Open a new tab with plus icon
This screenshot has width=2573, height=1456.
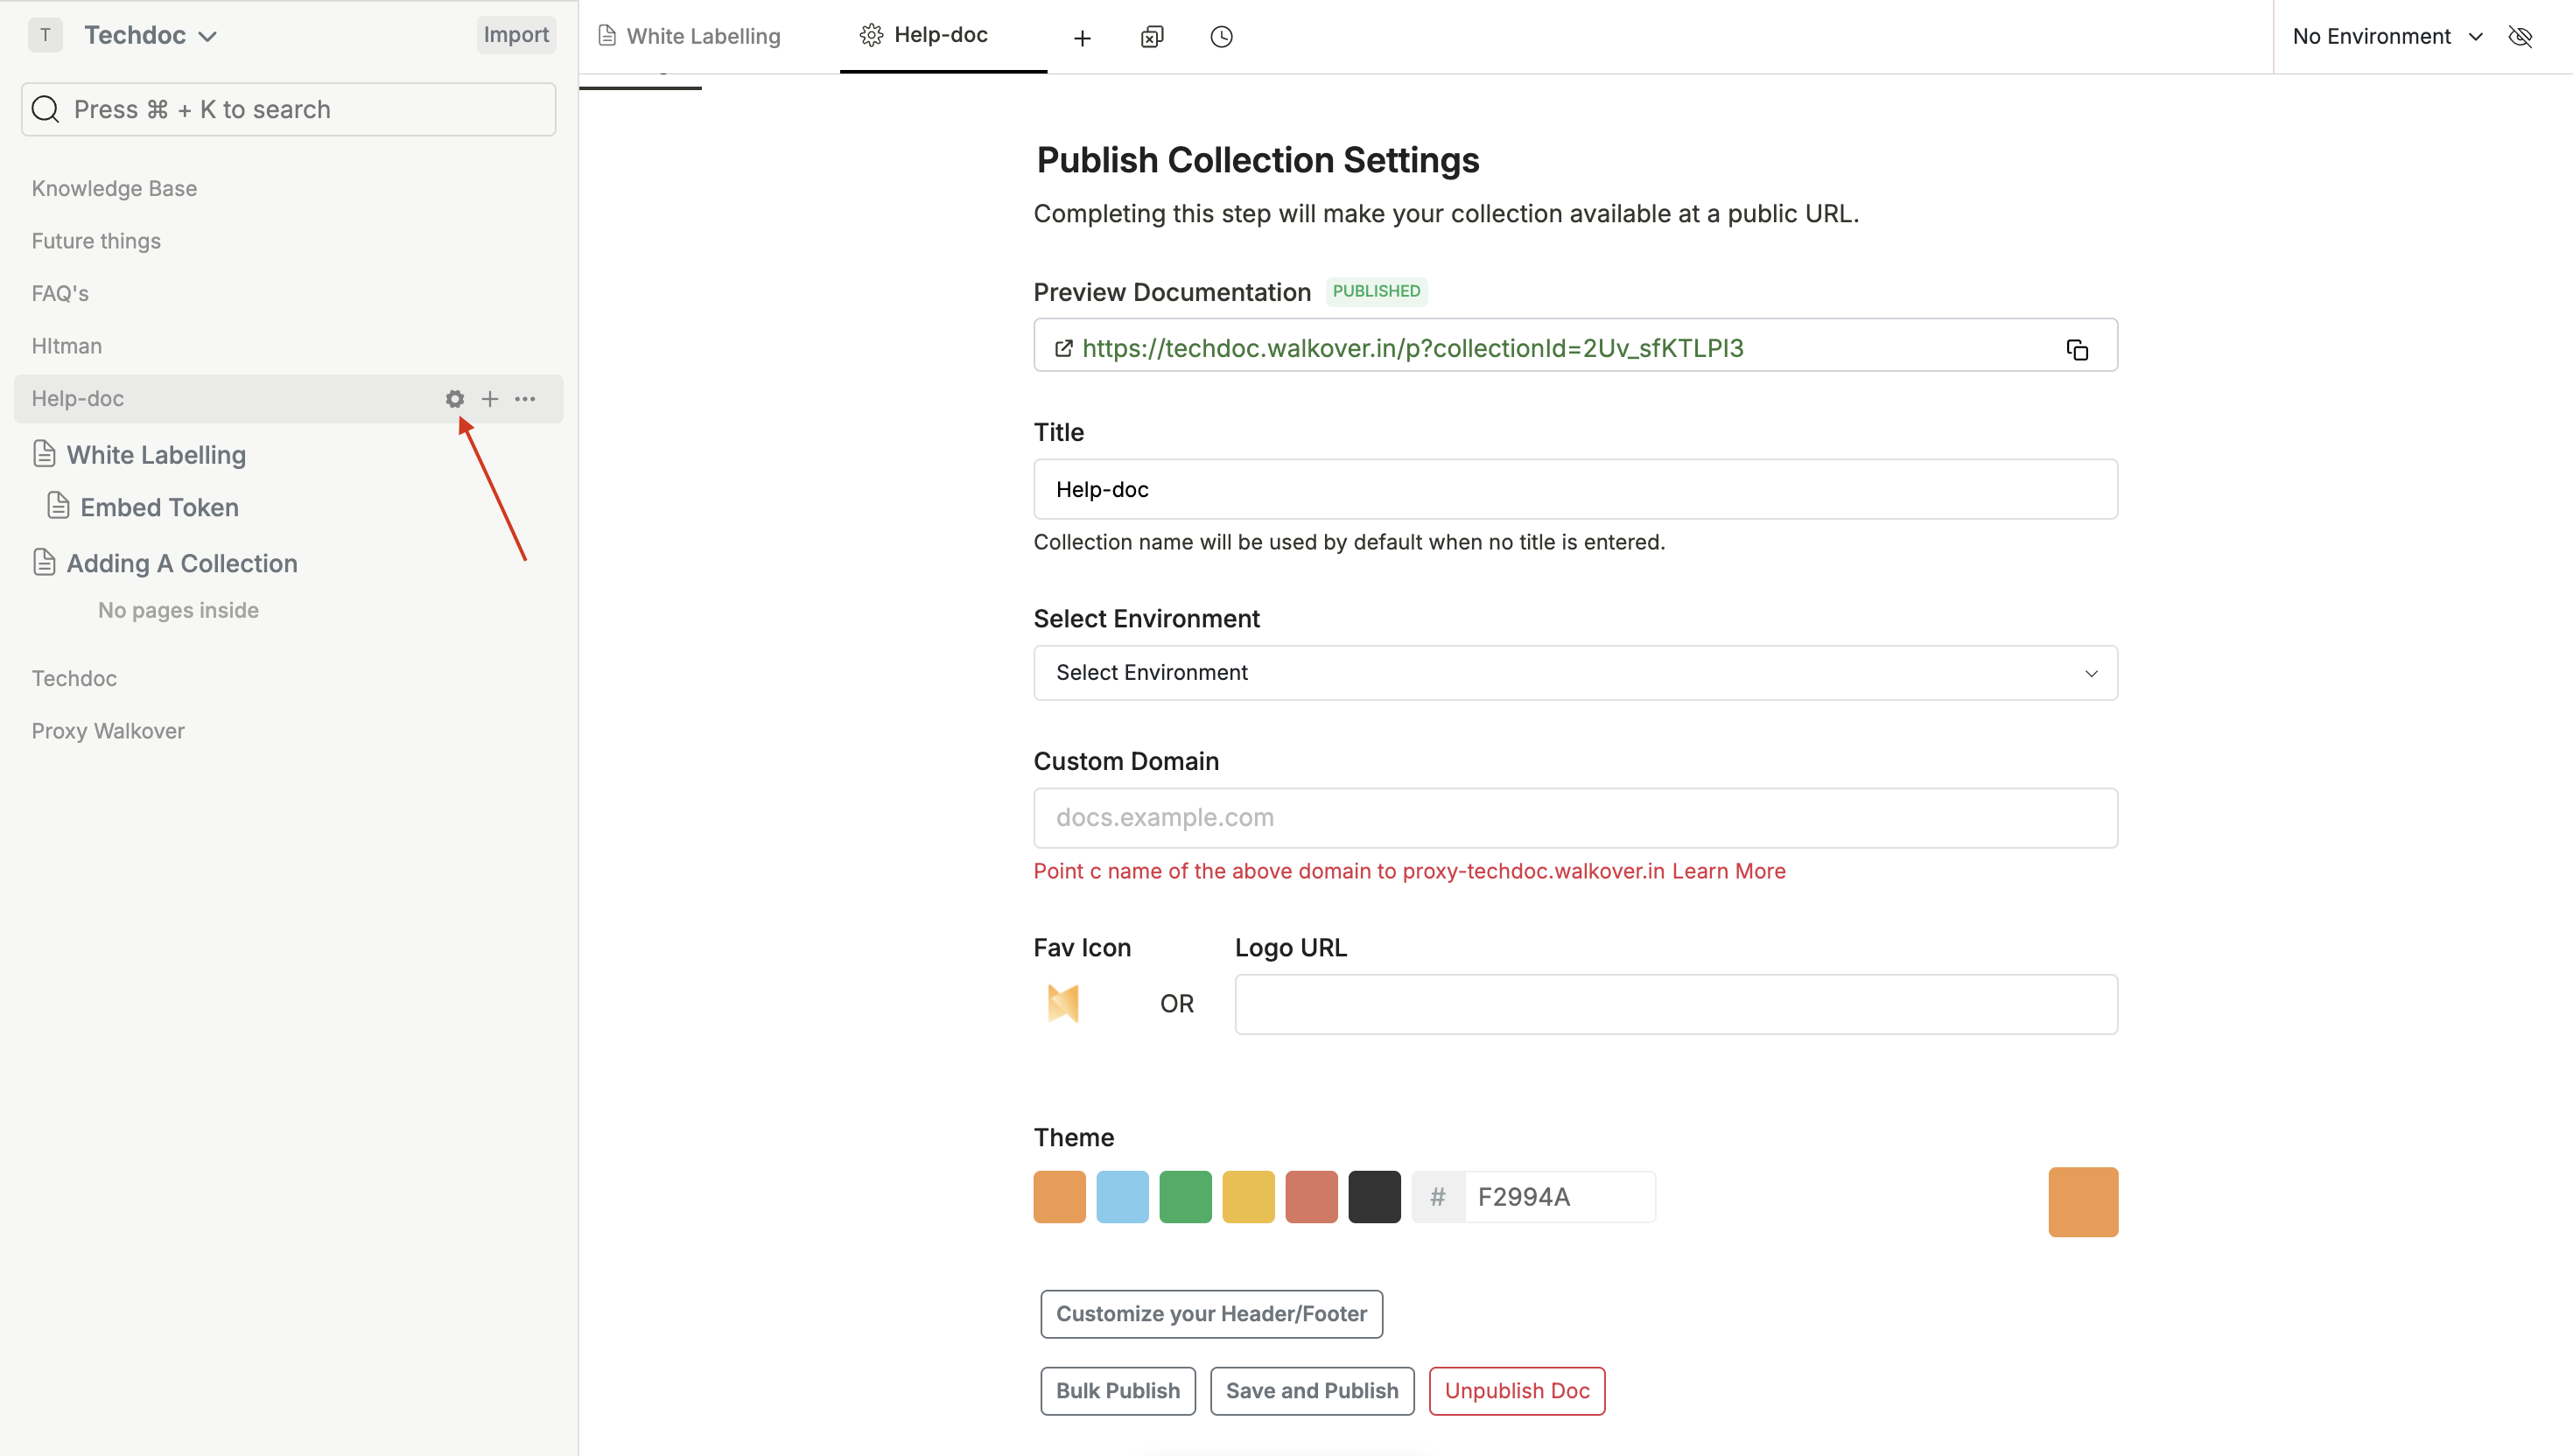coord(1082,38)
